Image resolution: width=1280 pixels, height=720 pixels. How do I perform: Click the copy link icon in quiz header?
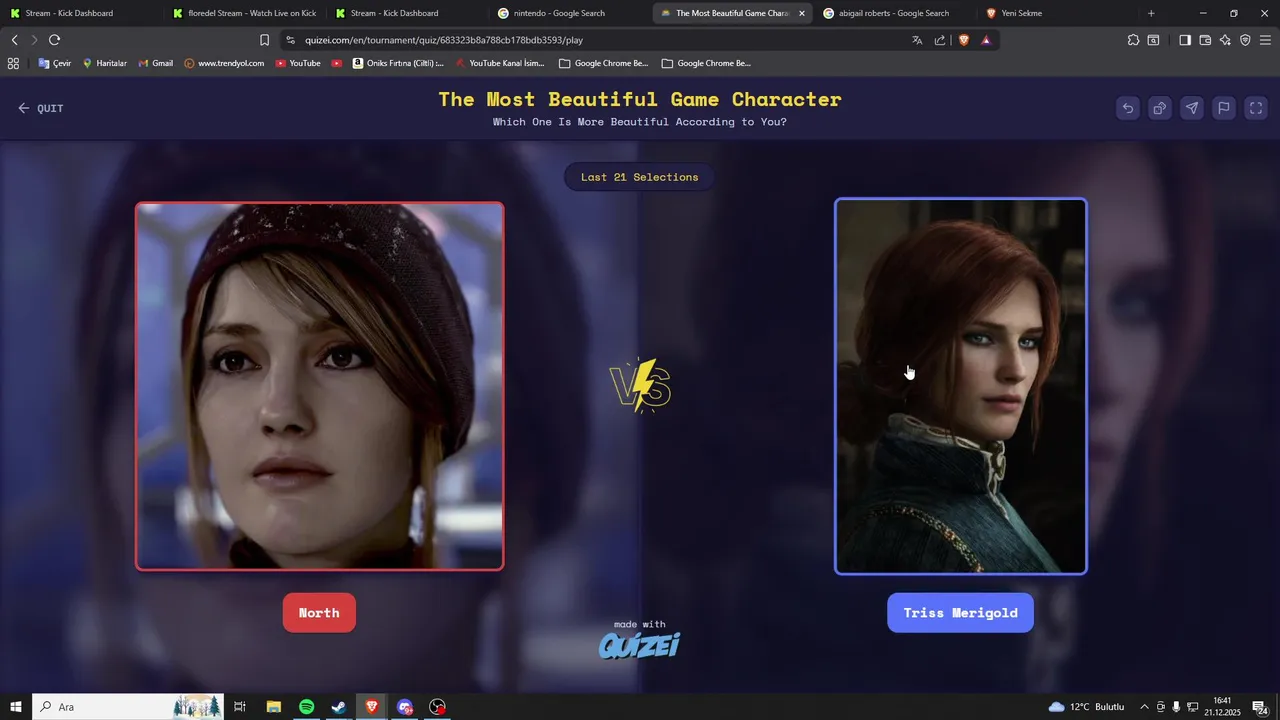[1160, 108]
